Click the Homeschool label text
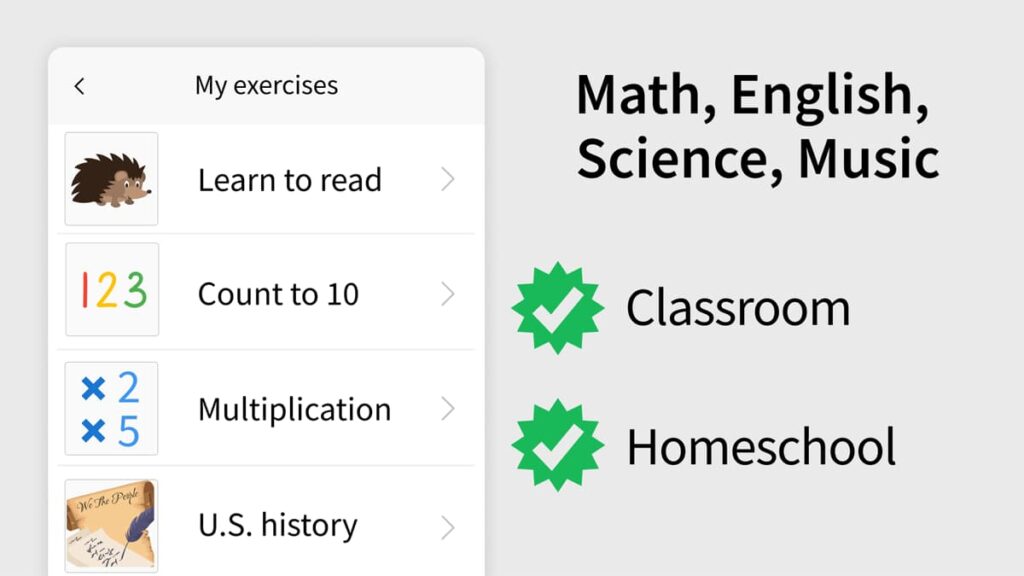The width and height of the screenshot is (1024, 576). (x=761, y=446)
